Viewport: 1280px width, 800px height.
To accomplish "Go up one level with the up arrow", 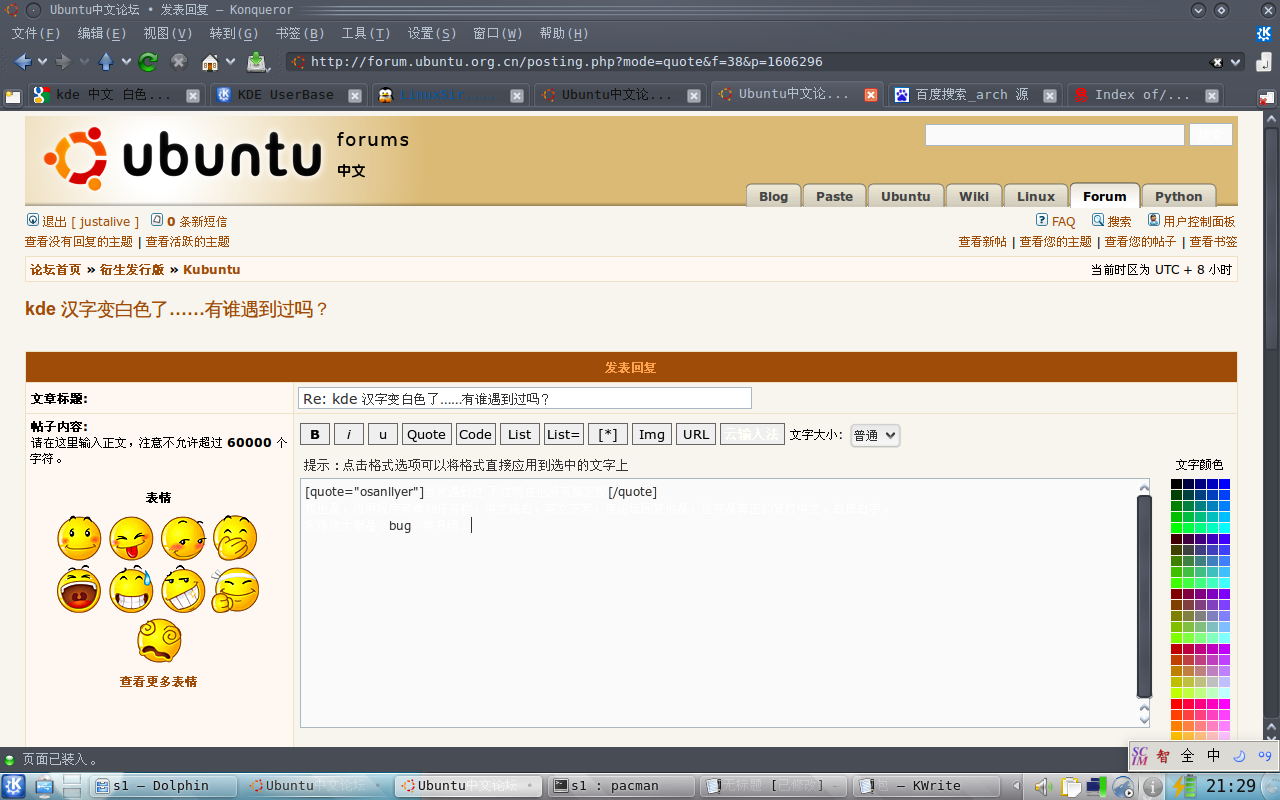I will [x=106, y=62].
